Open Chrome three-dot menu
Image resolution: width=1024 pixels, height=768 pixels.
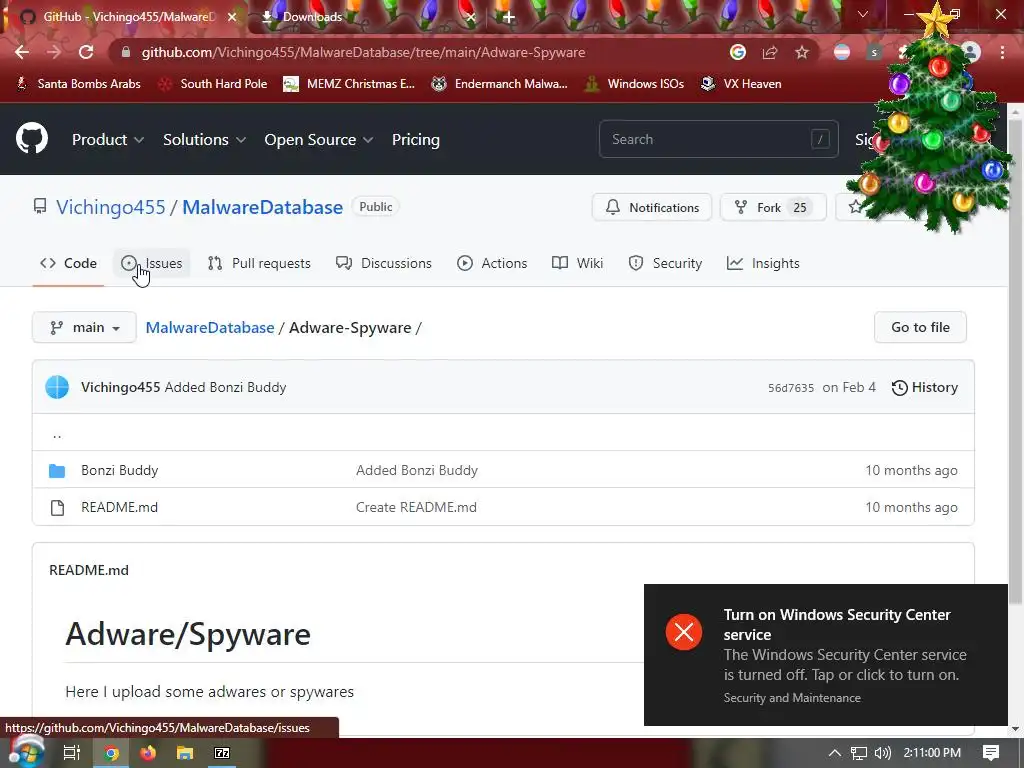1002,52
